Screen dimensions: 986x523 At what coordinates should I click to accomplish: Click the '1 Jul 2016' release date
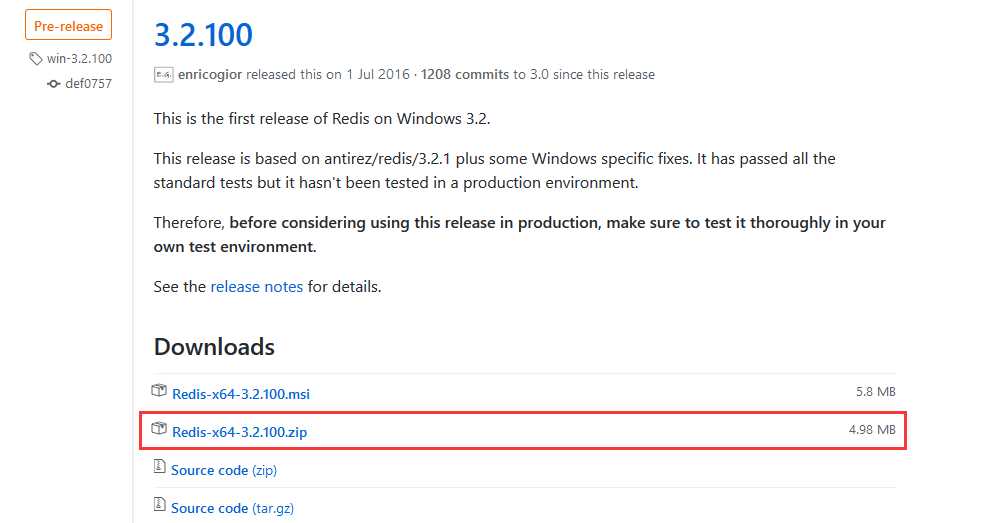click(378, 74)
